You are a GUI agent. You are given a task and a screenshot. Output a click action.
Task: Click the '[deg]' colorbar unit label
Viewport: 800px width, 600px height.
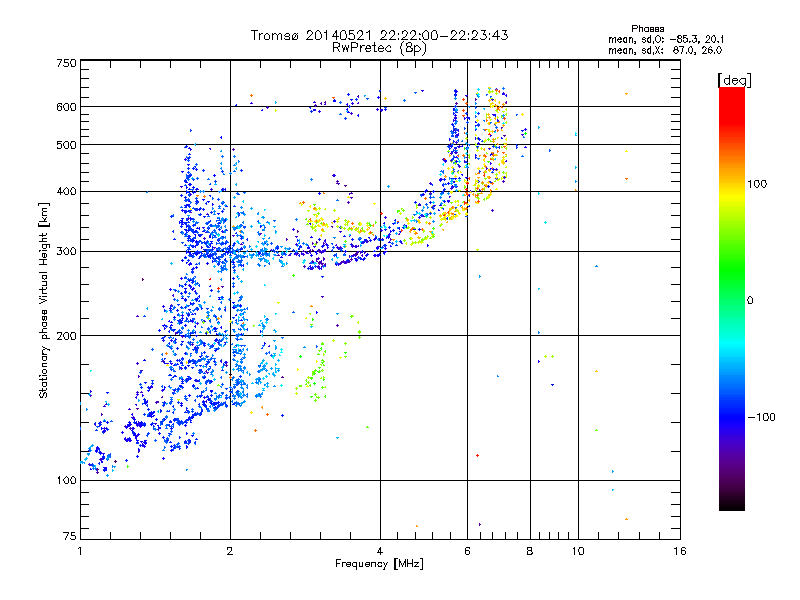pyautogui.click(x=734, y=80)
